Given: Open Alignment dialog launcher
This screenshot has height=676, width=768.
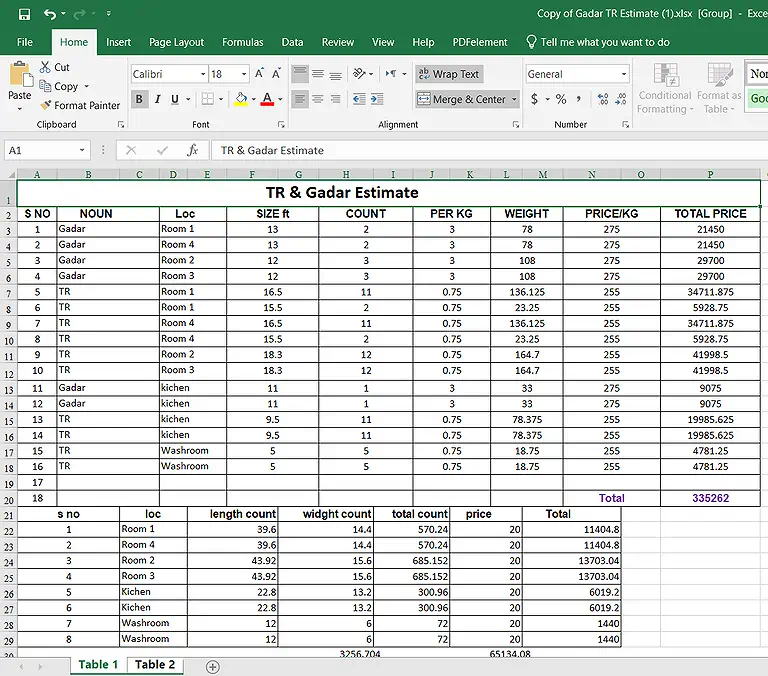Looking at the screenshot, I should [516, 125].
